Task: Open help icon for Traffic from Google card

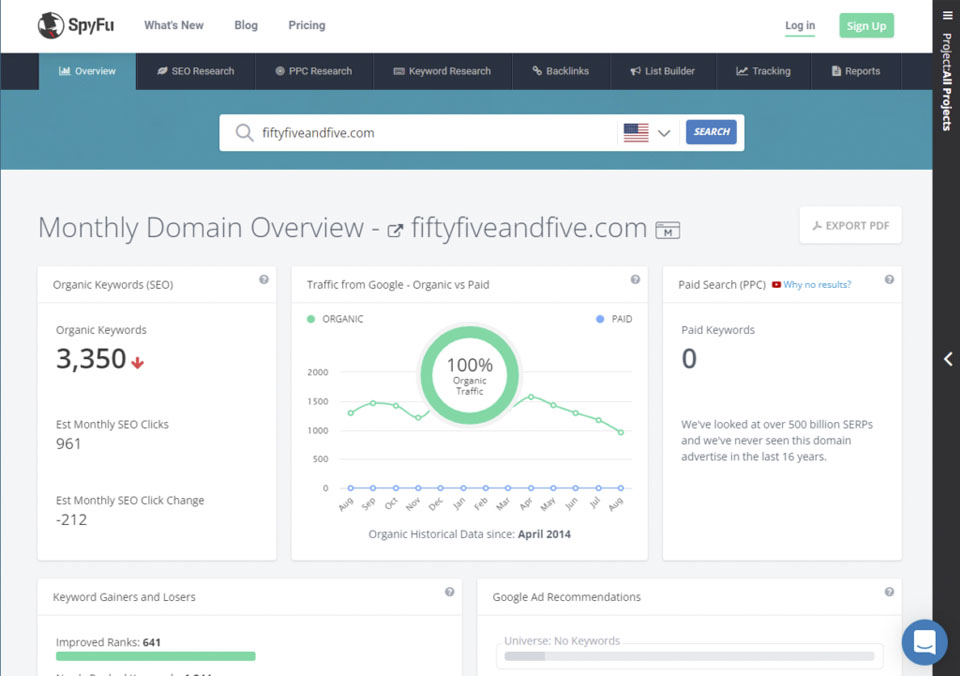Action: (x=636, y=279)
